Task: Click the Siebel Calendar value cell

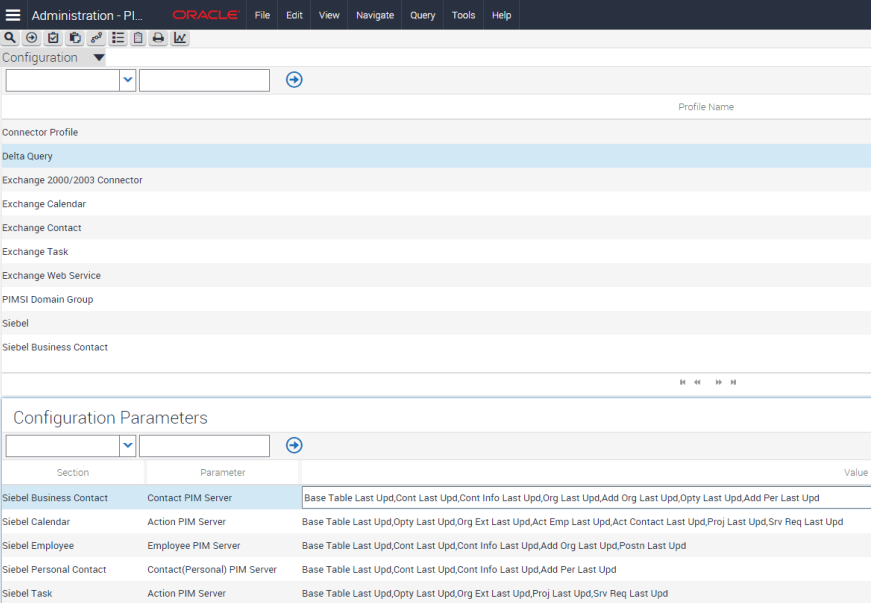Action: [x=586, y=521]
